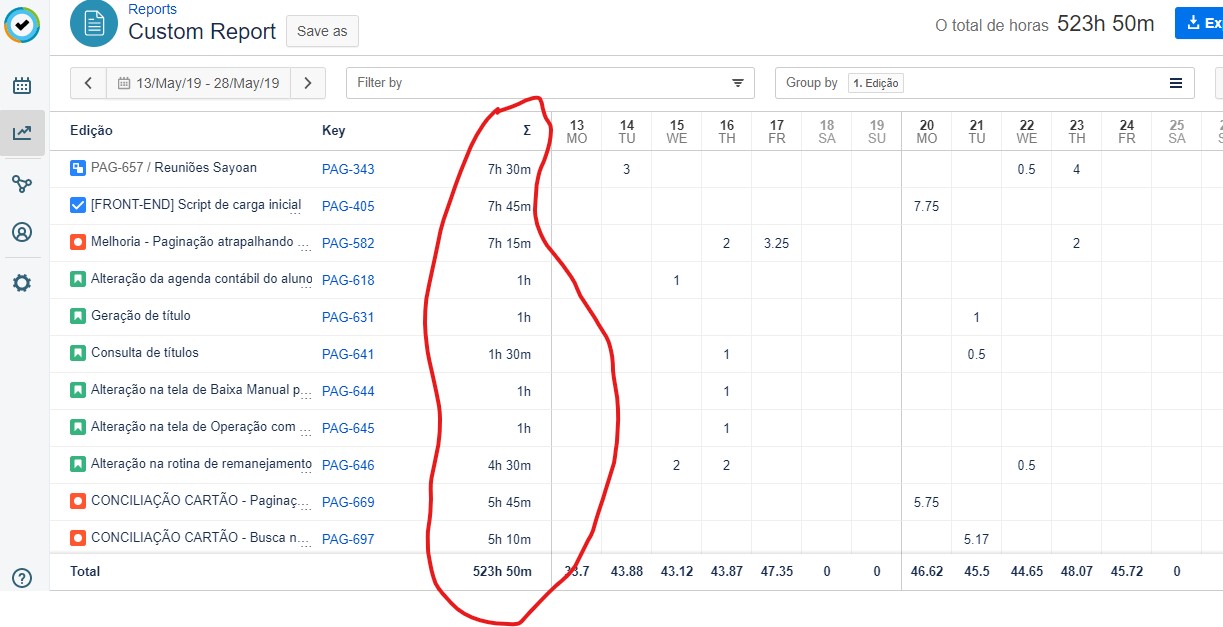Open the help question mark icon
The image size is (1223, 627).
point(22,577)
